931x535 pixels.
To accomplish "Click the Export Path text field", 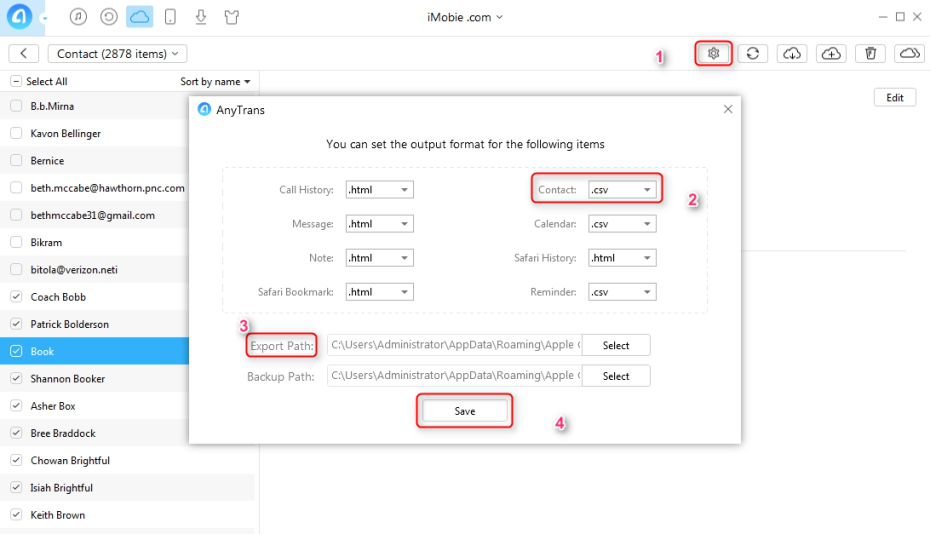I will click(455, 345).
